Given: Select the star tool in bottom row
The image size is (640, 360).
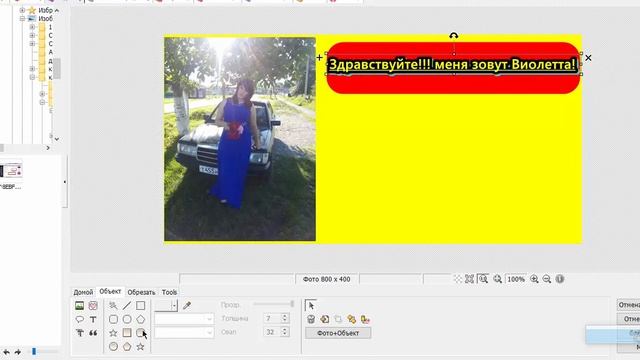Looking at the screenshot, I should (140, 347).
